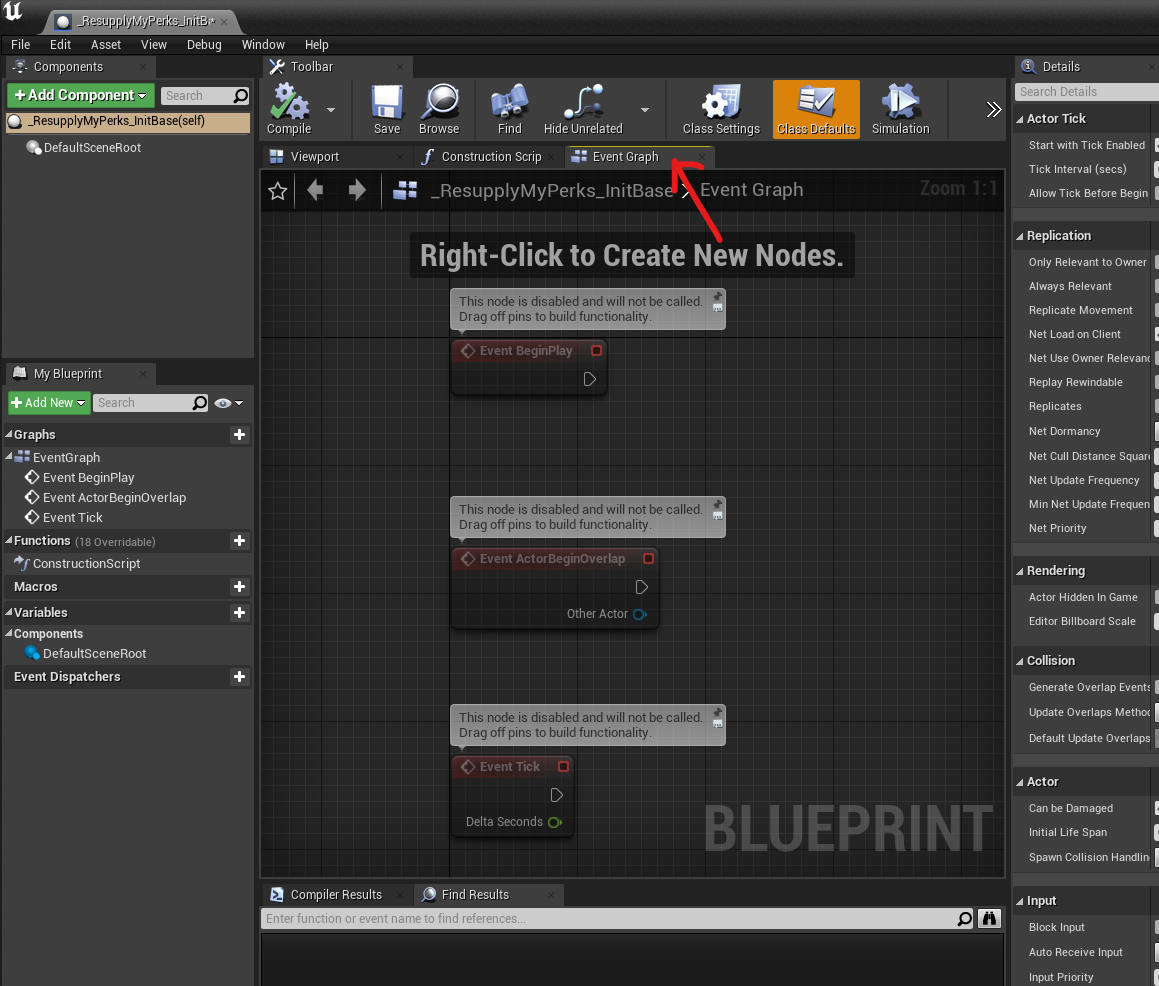Click Delta Seconds output pin
Image resolution: width=1159 pixels, height=986 pixels.
coord(555,822)
